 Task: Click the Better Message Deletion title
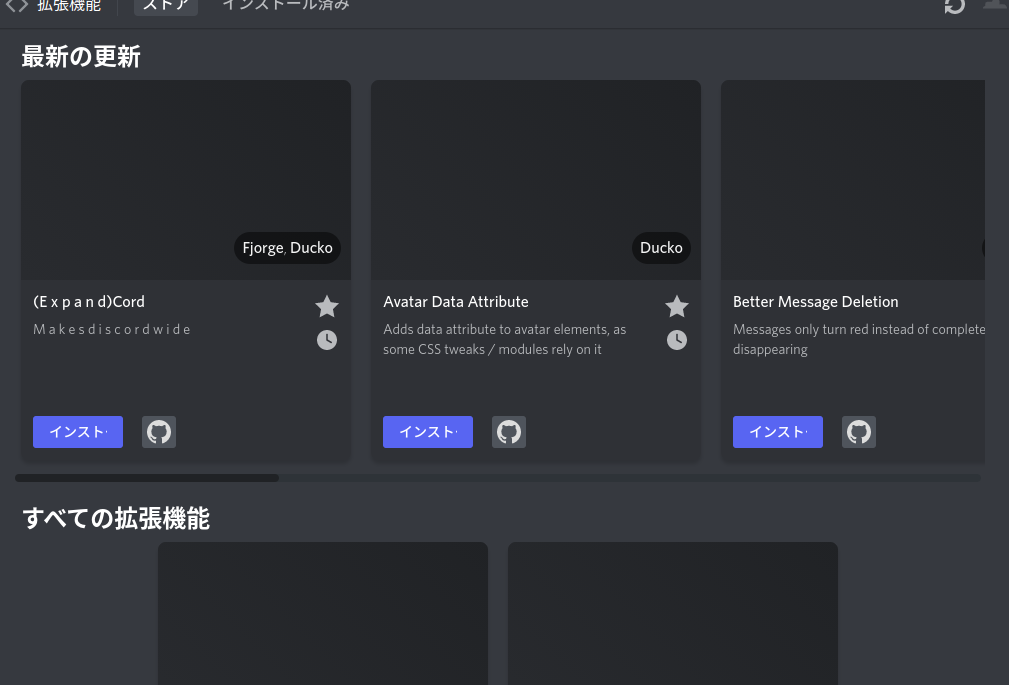815,302
